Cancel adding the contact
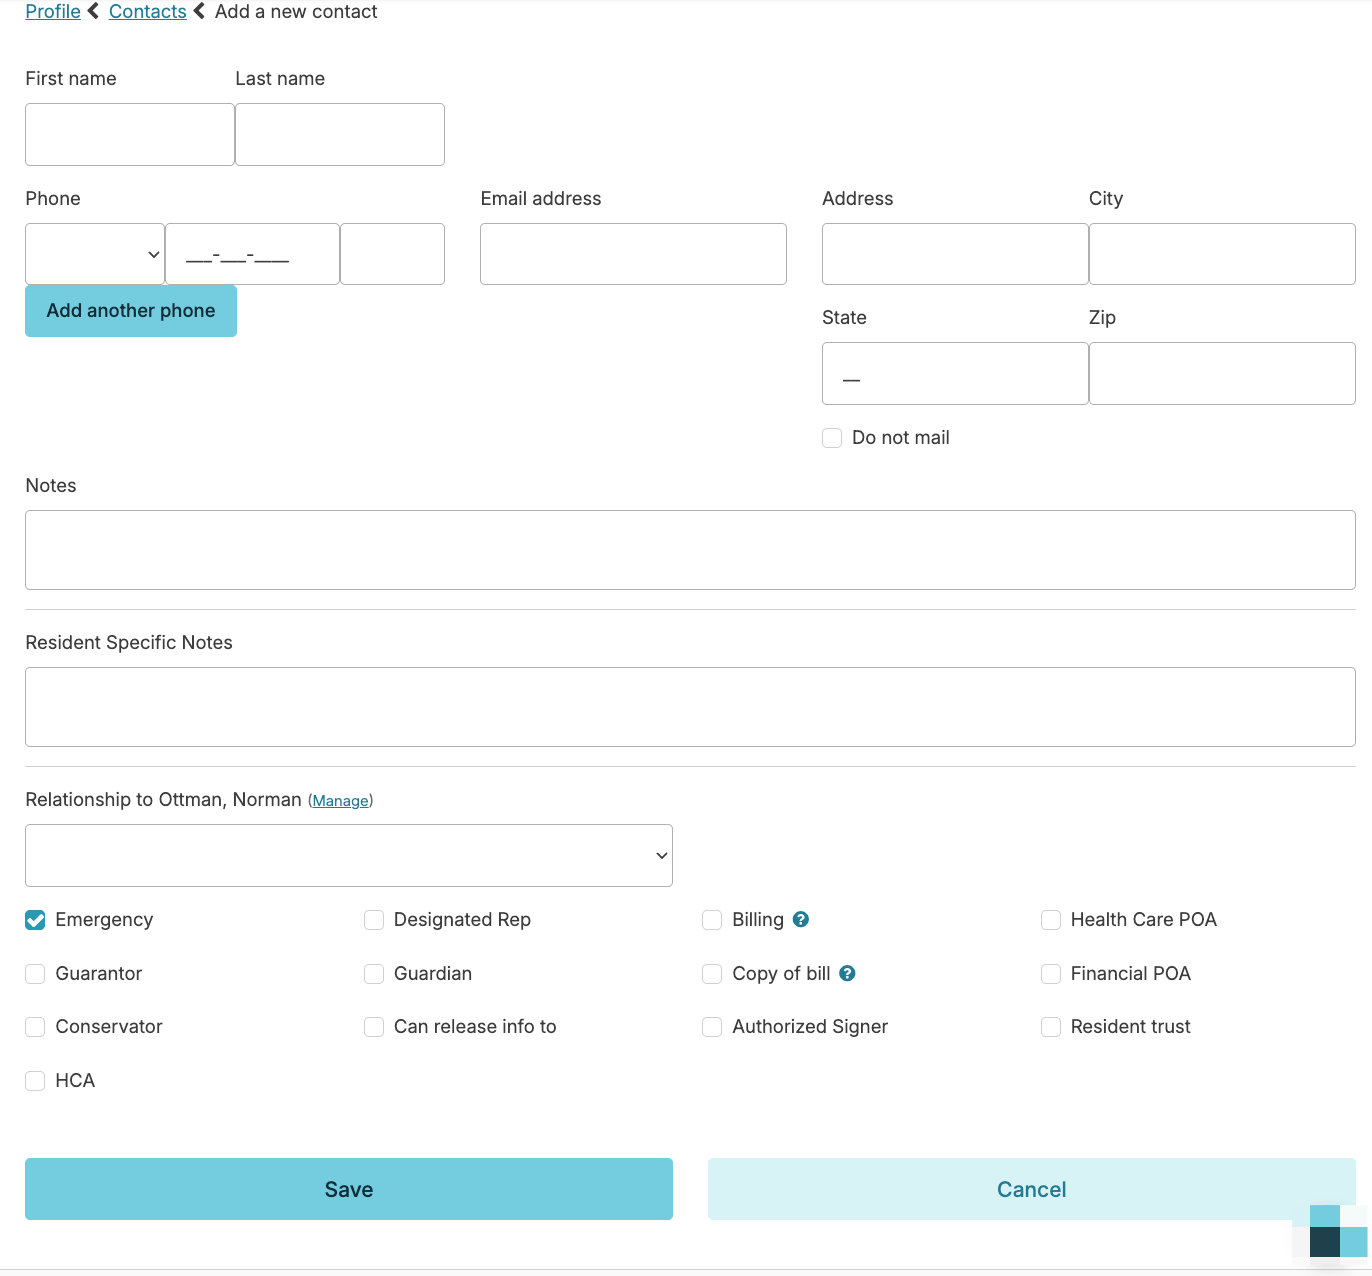This screenshot has width=1372, height=1276. (1032, 1189)
